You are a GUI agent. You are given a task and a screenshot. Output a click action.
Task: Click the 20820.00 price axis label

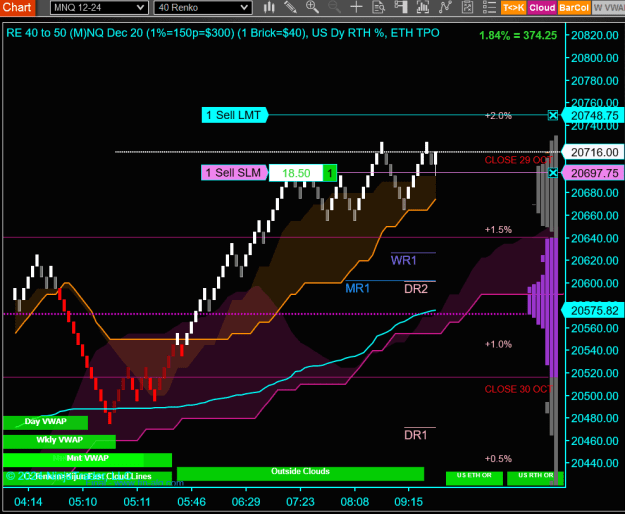(595, 35)
